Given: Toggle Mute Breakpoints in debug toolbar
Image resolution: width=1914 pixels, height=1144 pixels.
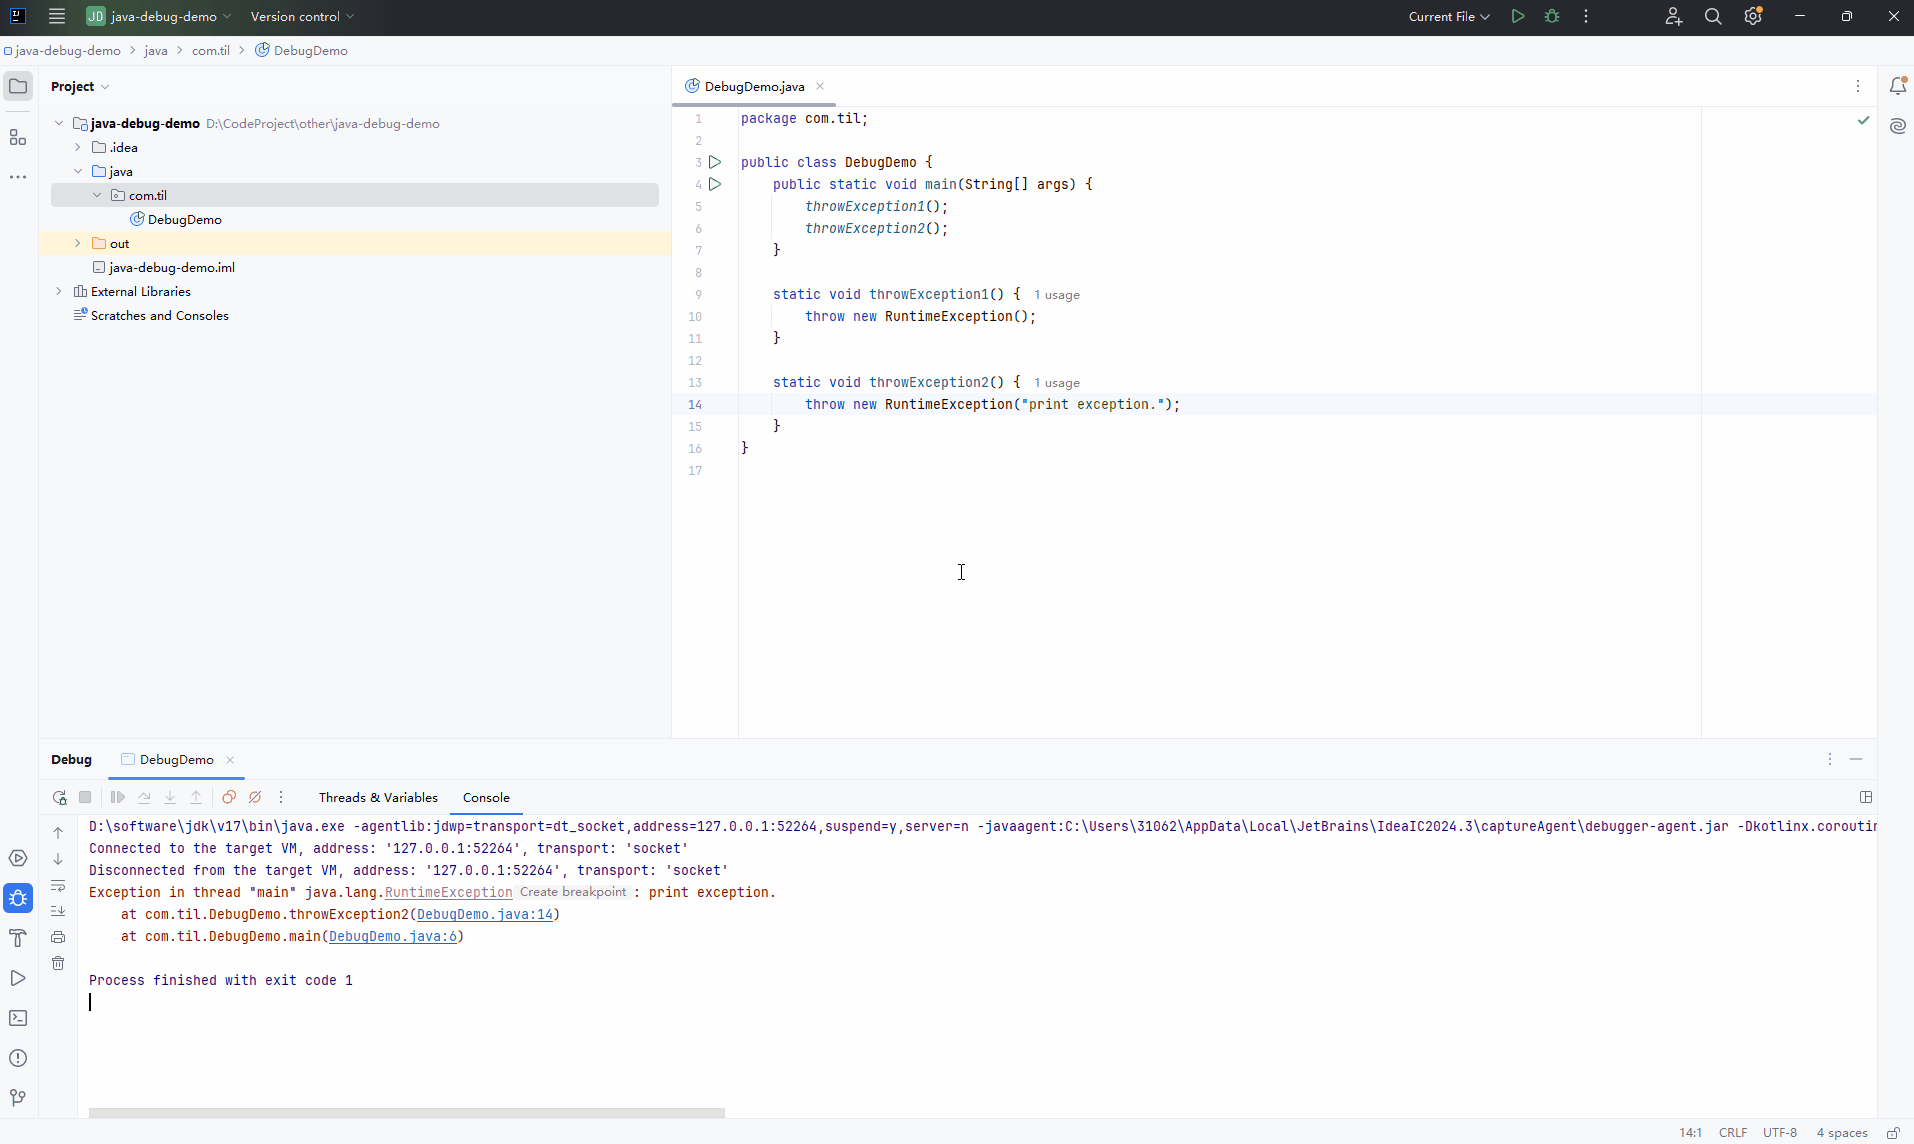Looking at the screenshot, I should (x=255, y=797).
